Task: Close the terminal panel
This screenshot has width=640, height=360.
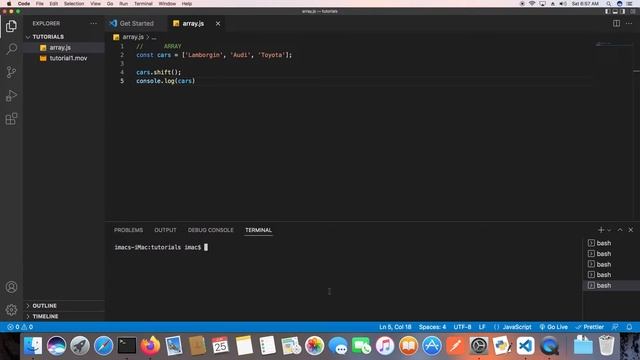Action: point(631,230)
